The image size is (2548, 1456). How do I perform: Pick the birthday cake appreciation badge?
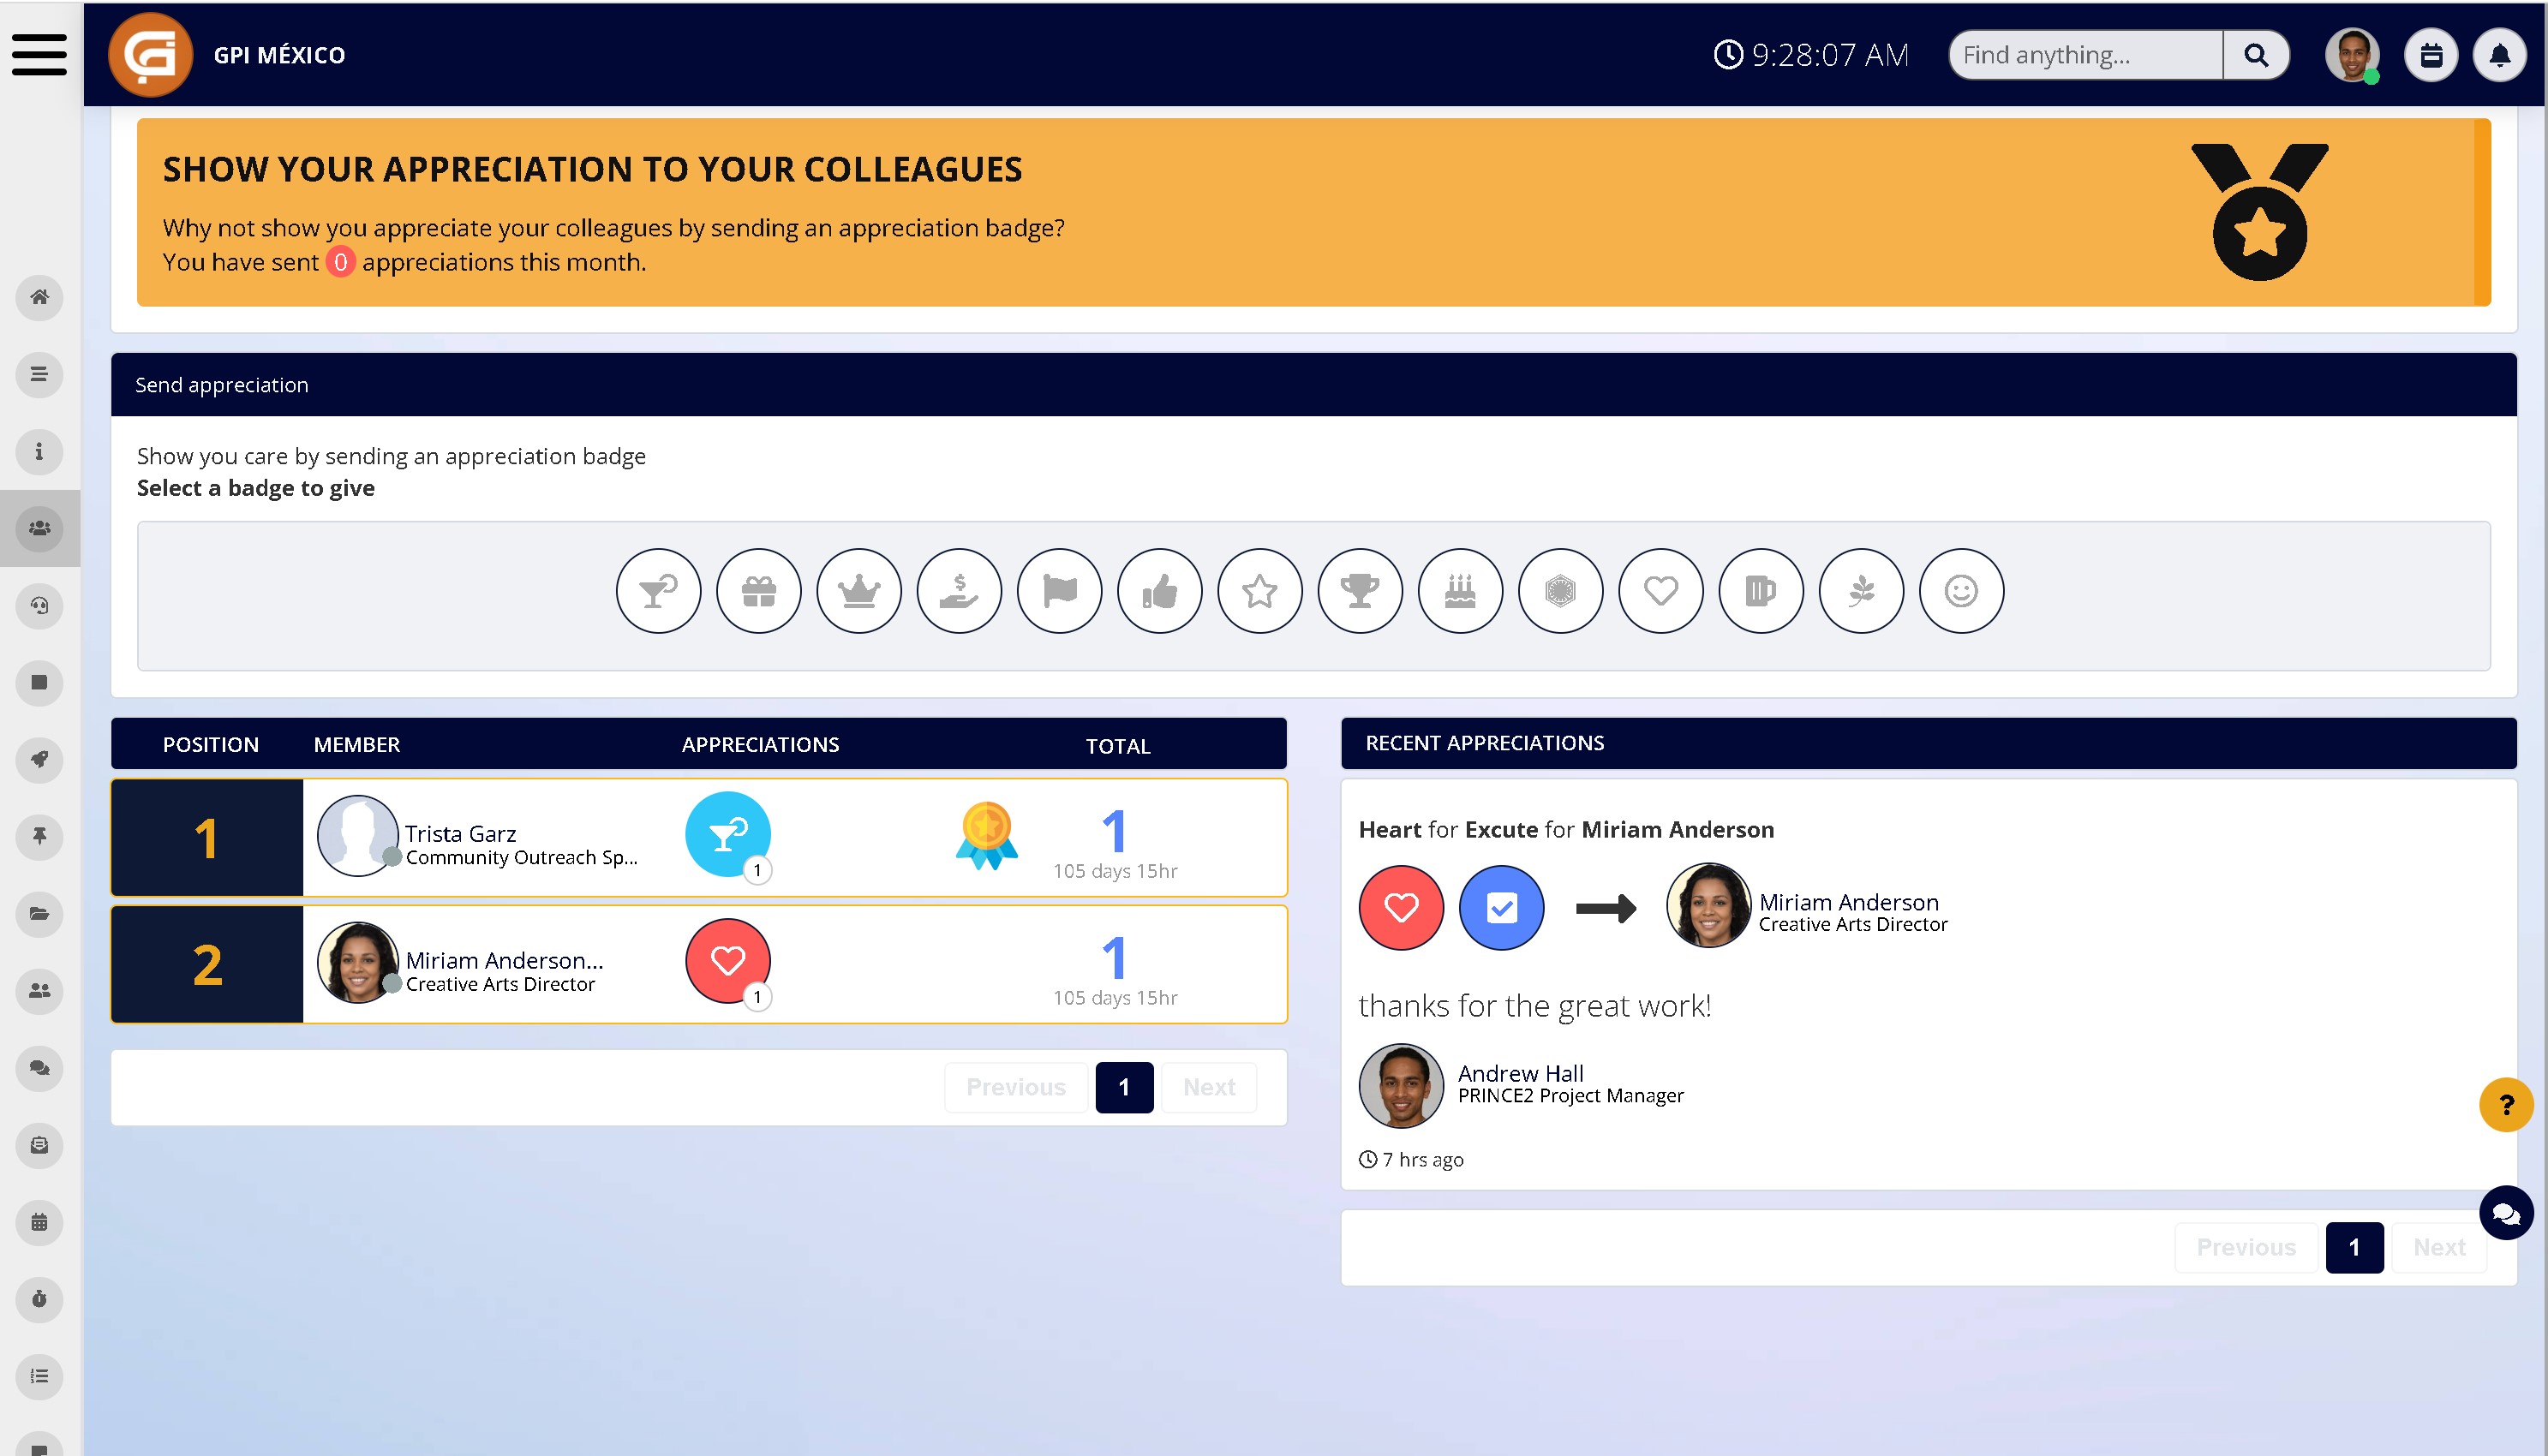click(x=1460, y=591)
